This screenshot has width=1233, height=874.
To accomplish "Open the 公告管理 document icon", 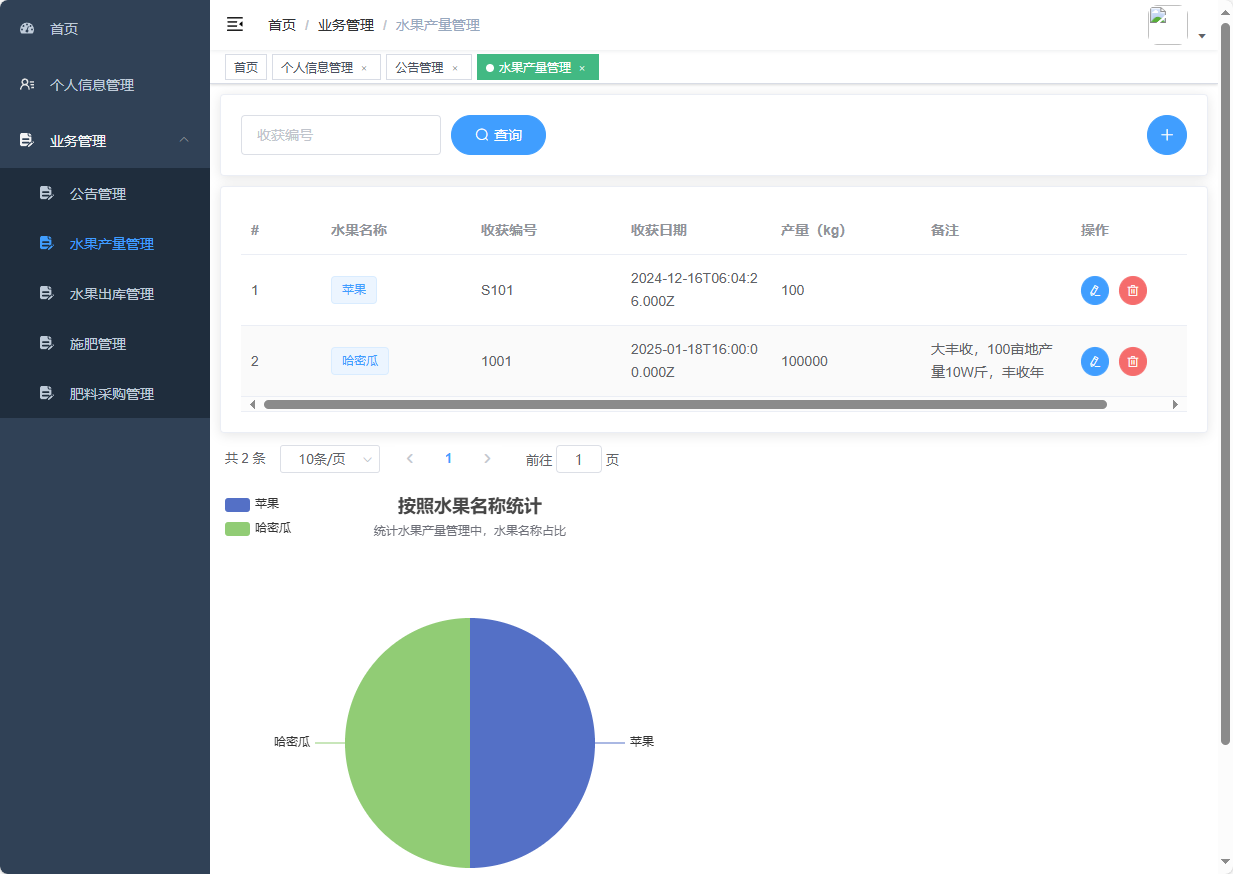I will pos(47,193).
